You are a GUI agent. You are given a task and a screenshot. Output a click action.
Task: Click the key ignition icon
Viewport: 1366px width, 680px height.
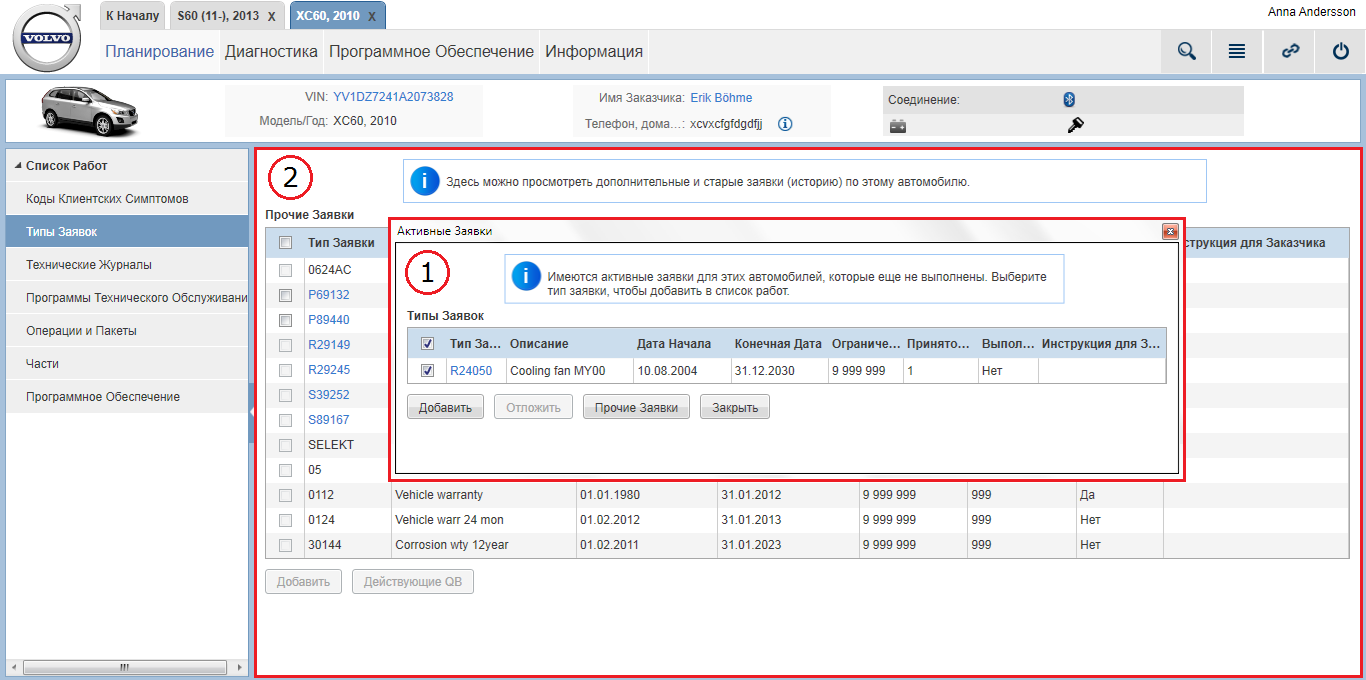click(x=1076, y=125)
